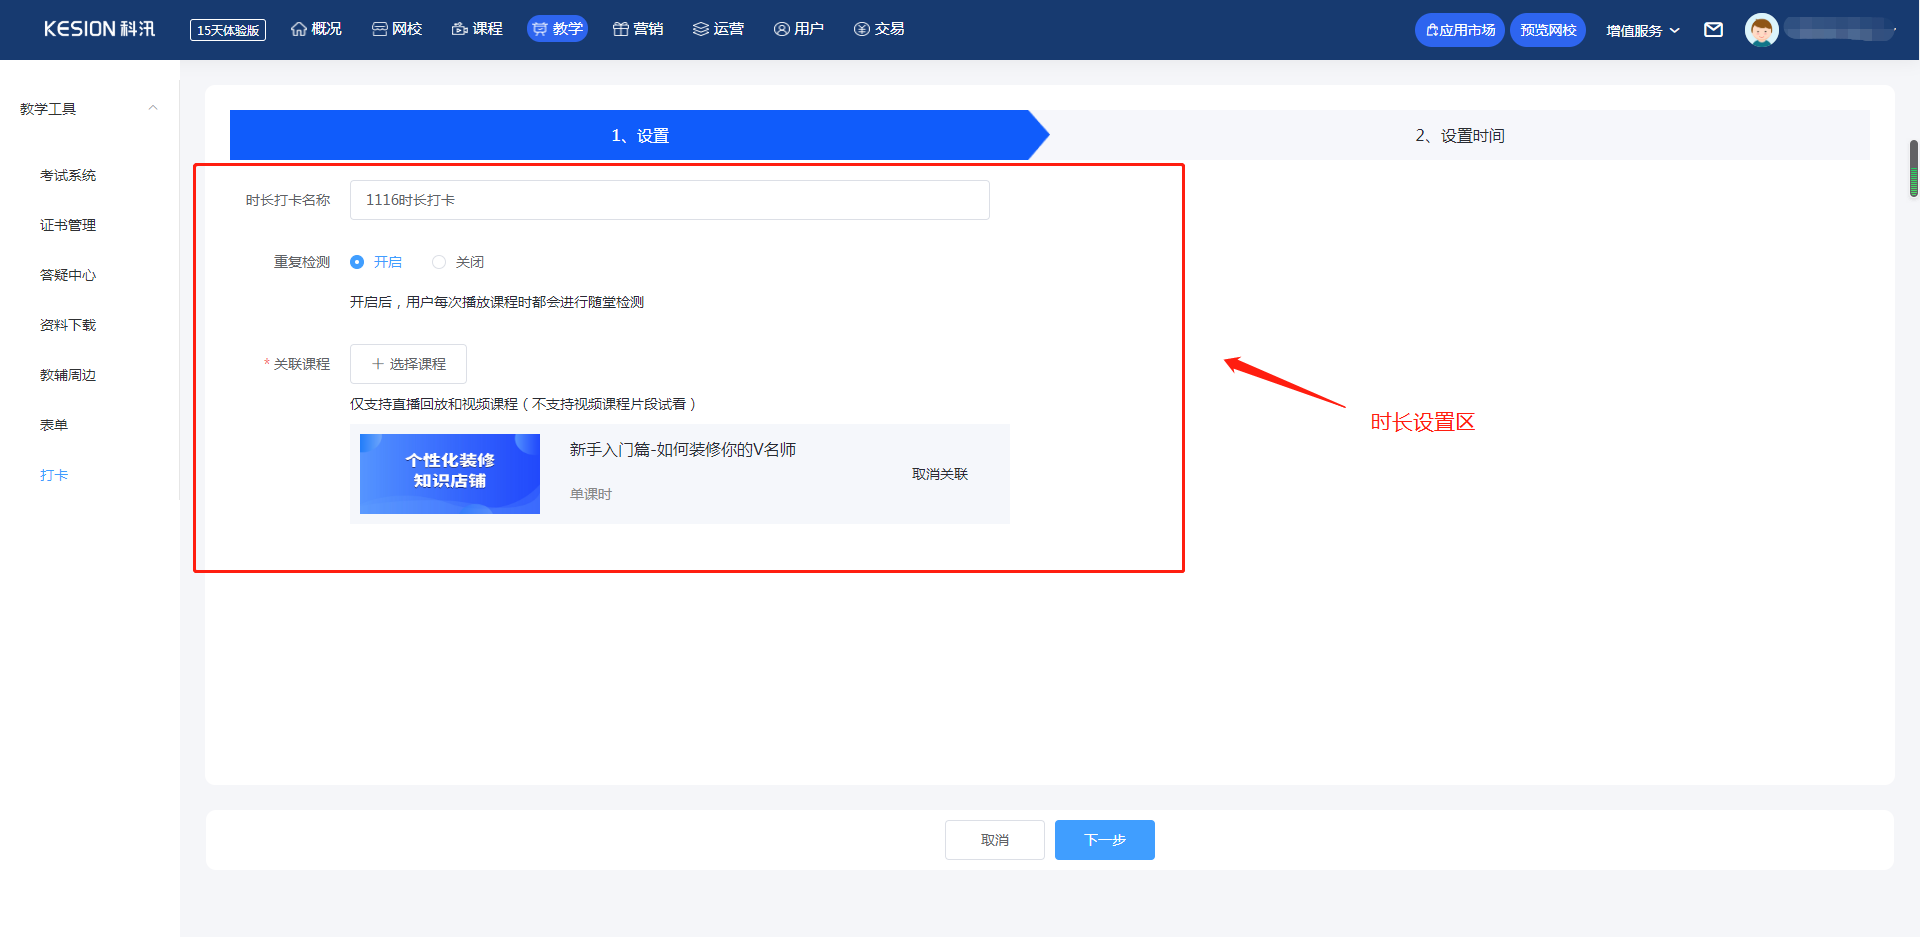Select the 关闭 radio for 重复检测
This screenshot has width=1920, height=937.
(439, 262)
